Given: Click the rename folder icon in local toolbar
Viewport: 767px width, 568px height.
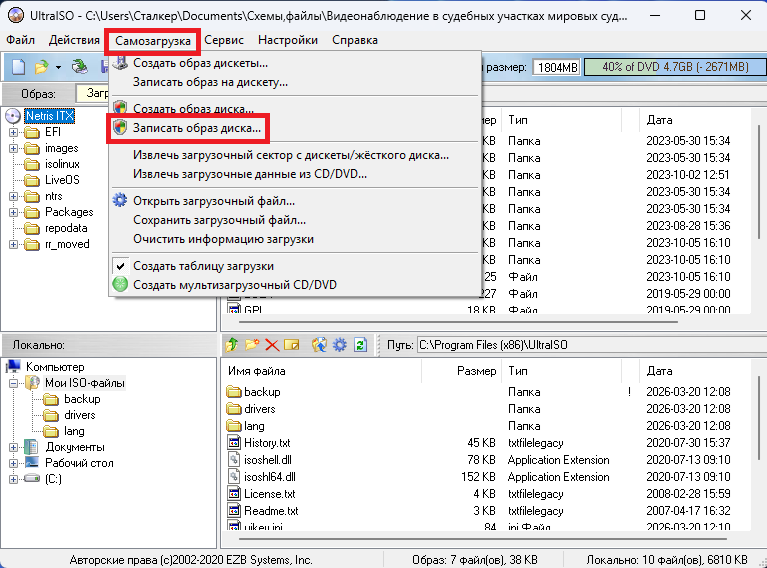Looking at the screenshot, I should (292, 345).
